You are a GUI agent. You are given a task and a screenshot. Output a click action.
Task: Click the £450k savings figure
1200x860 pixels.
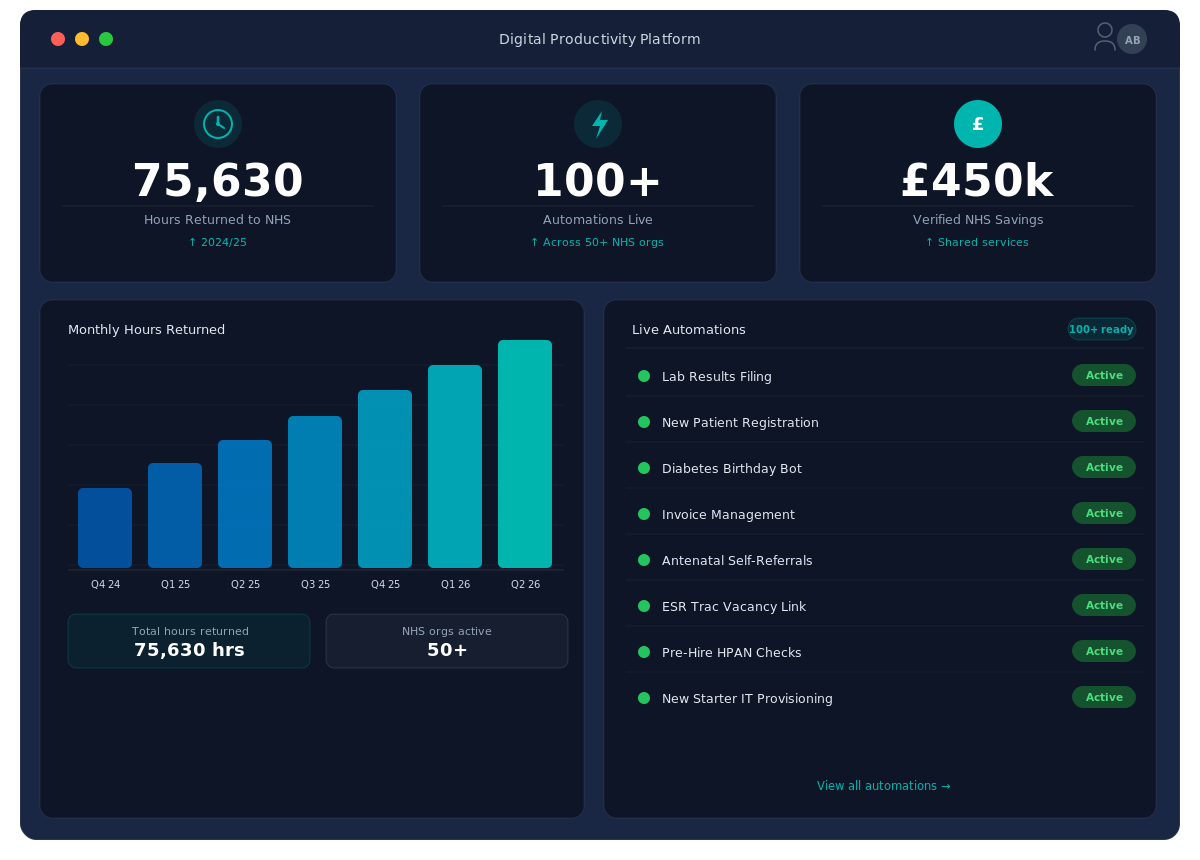click(x=978, y=181)
